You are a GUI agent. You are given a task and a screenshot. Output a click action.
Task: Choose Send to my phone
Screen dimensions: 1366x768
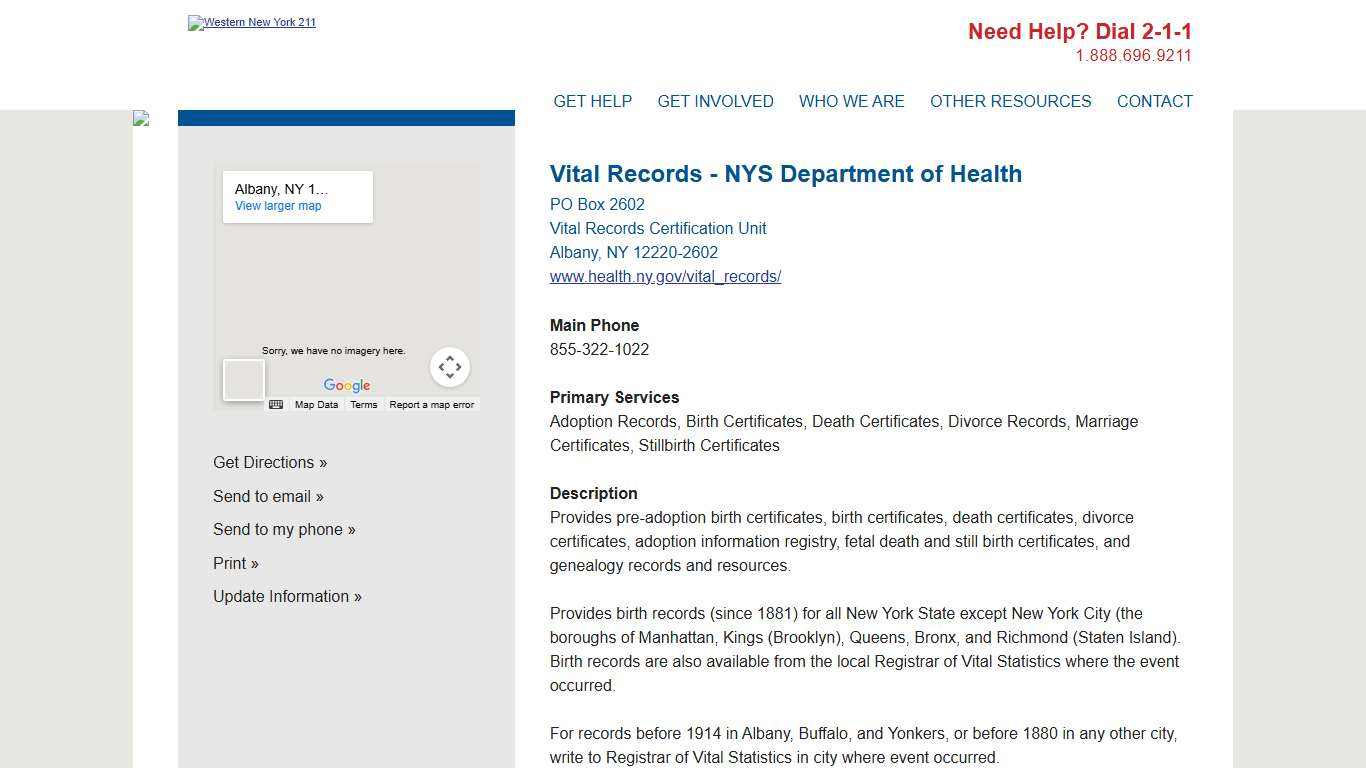click(284, 530)
